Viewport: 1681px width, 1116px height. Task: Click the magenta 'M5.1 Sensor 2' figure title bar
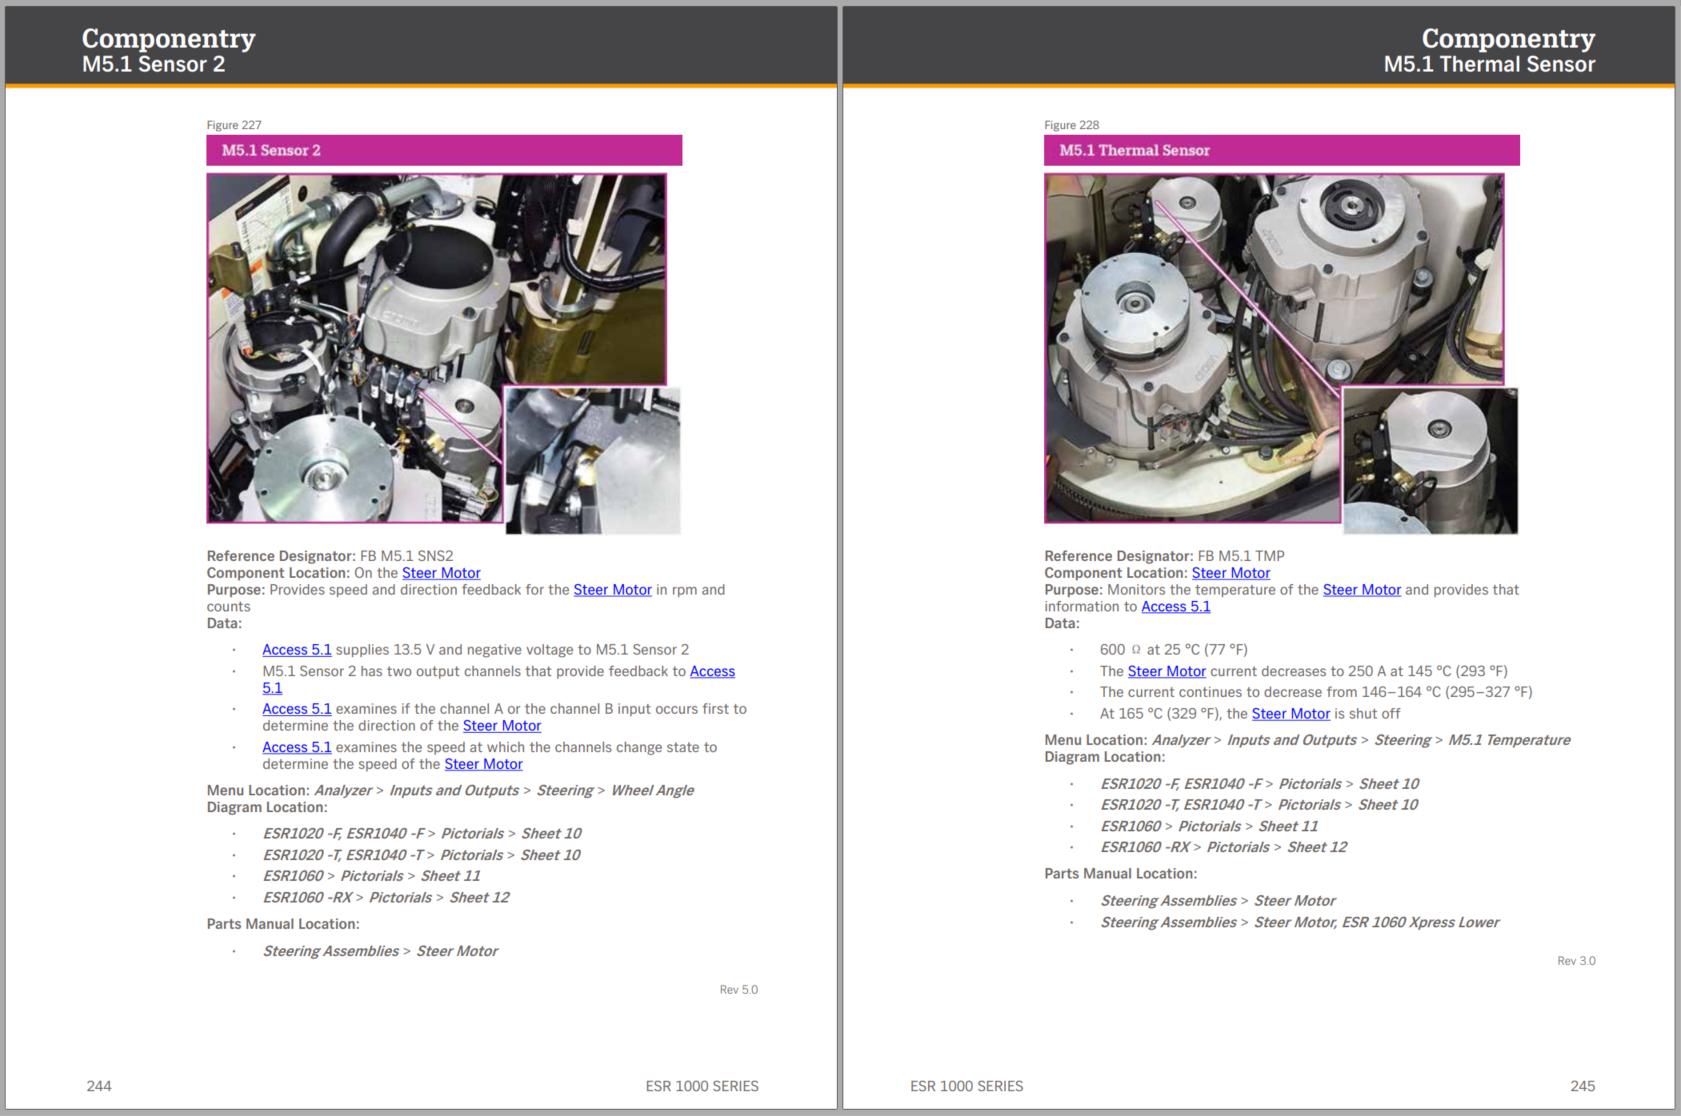coord(444,150)
